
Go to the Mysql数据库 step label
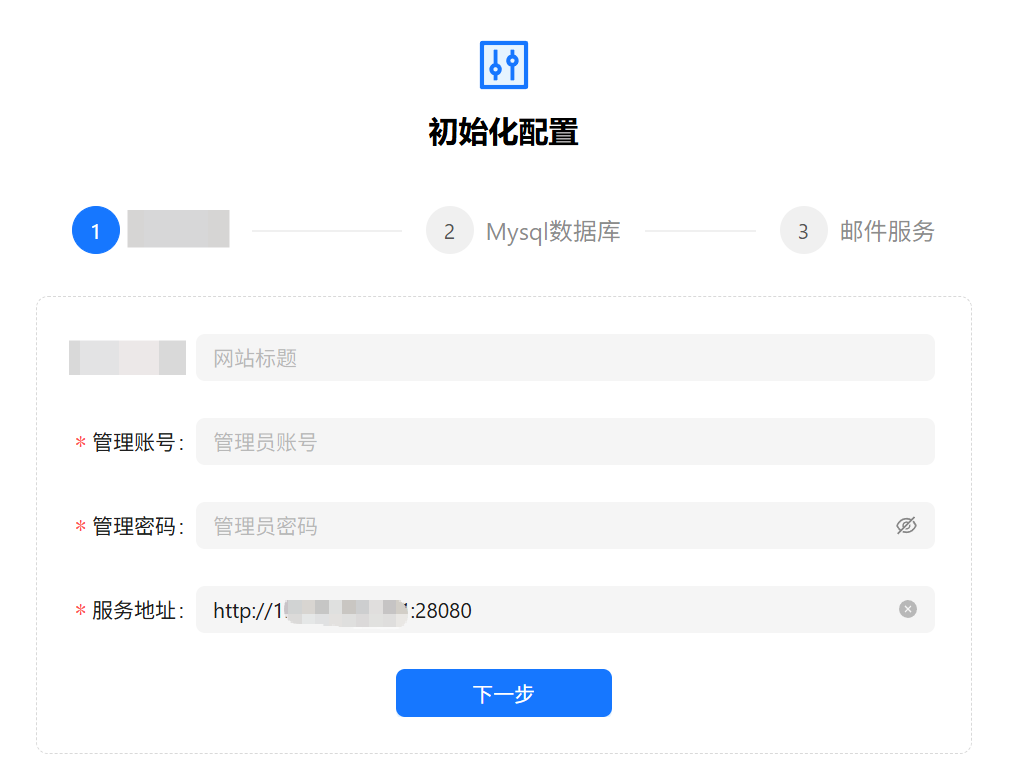[x=553, y=232]
